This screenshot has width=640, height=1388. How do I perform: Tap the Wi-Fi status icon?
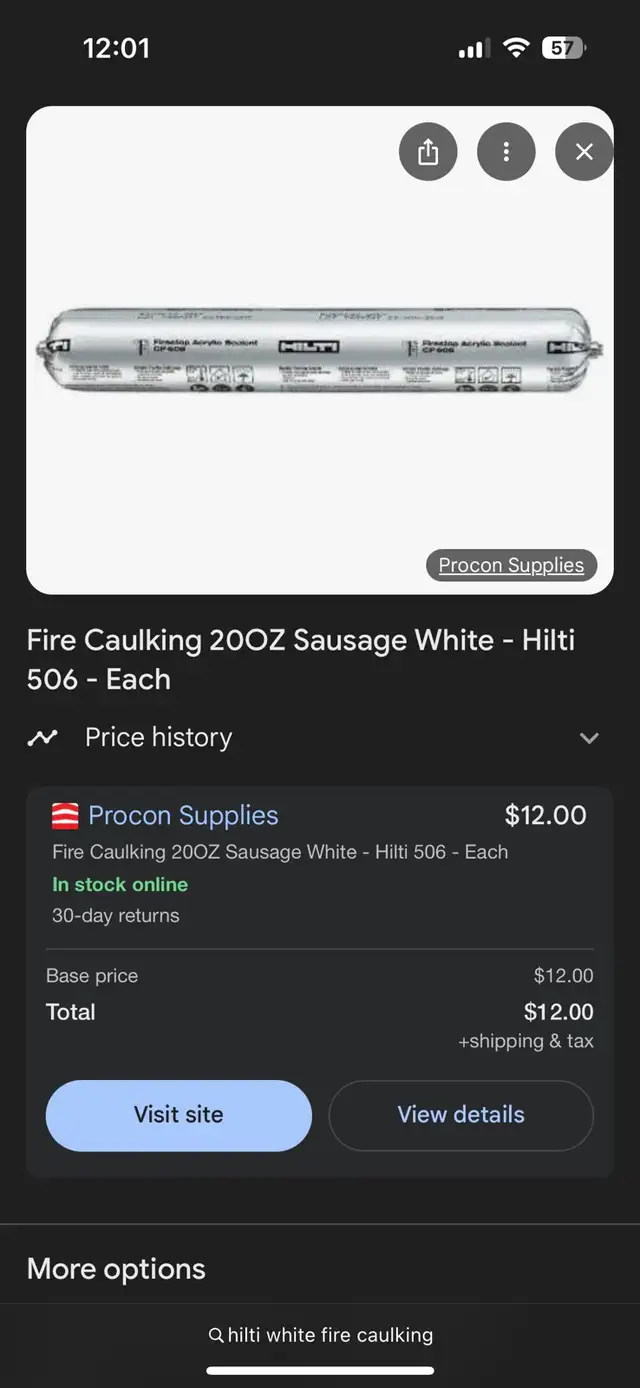coord(515,47)
